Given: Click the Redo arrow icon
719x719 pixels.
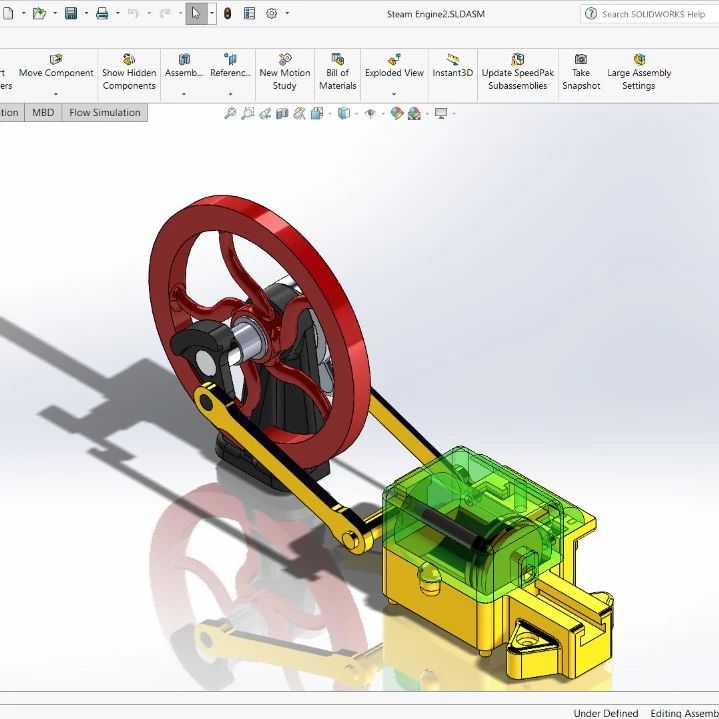Looking at the screenshot, I should [x=165, y=13].
